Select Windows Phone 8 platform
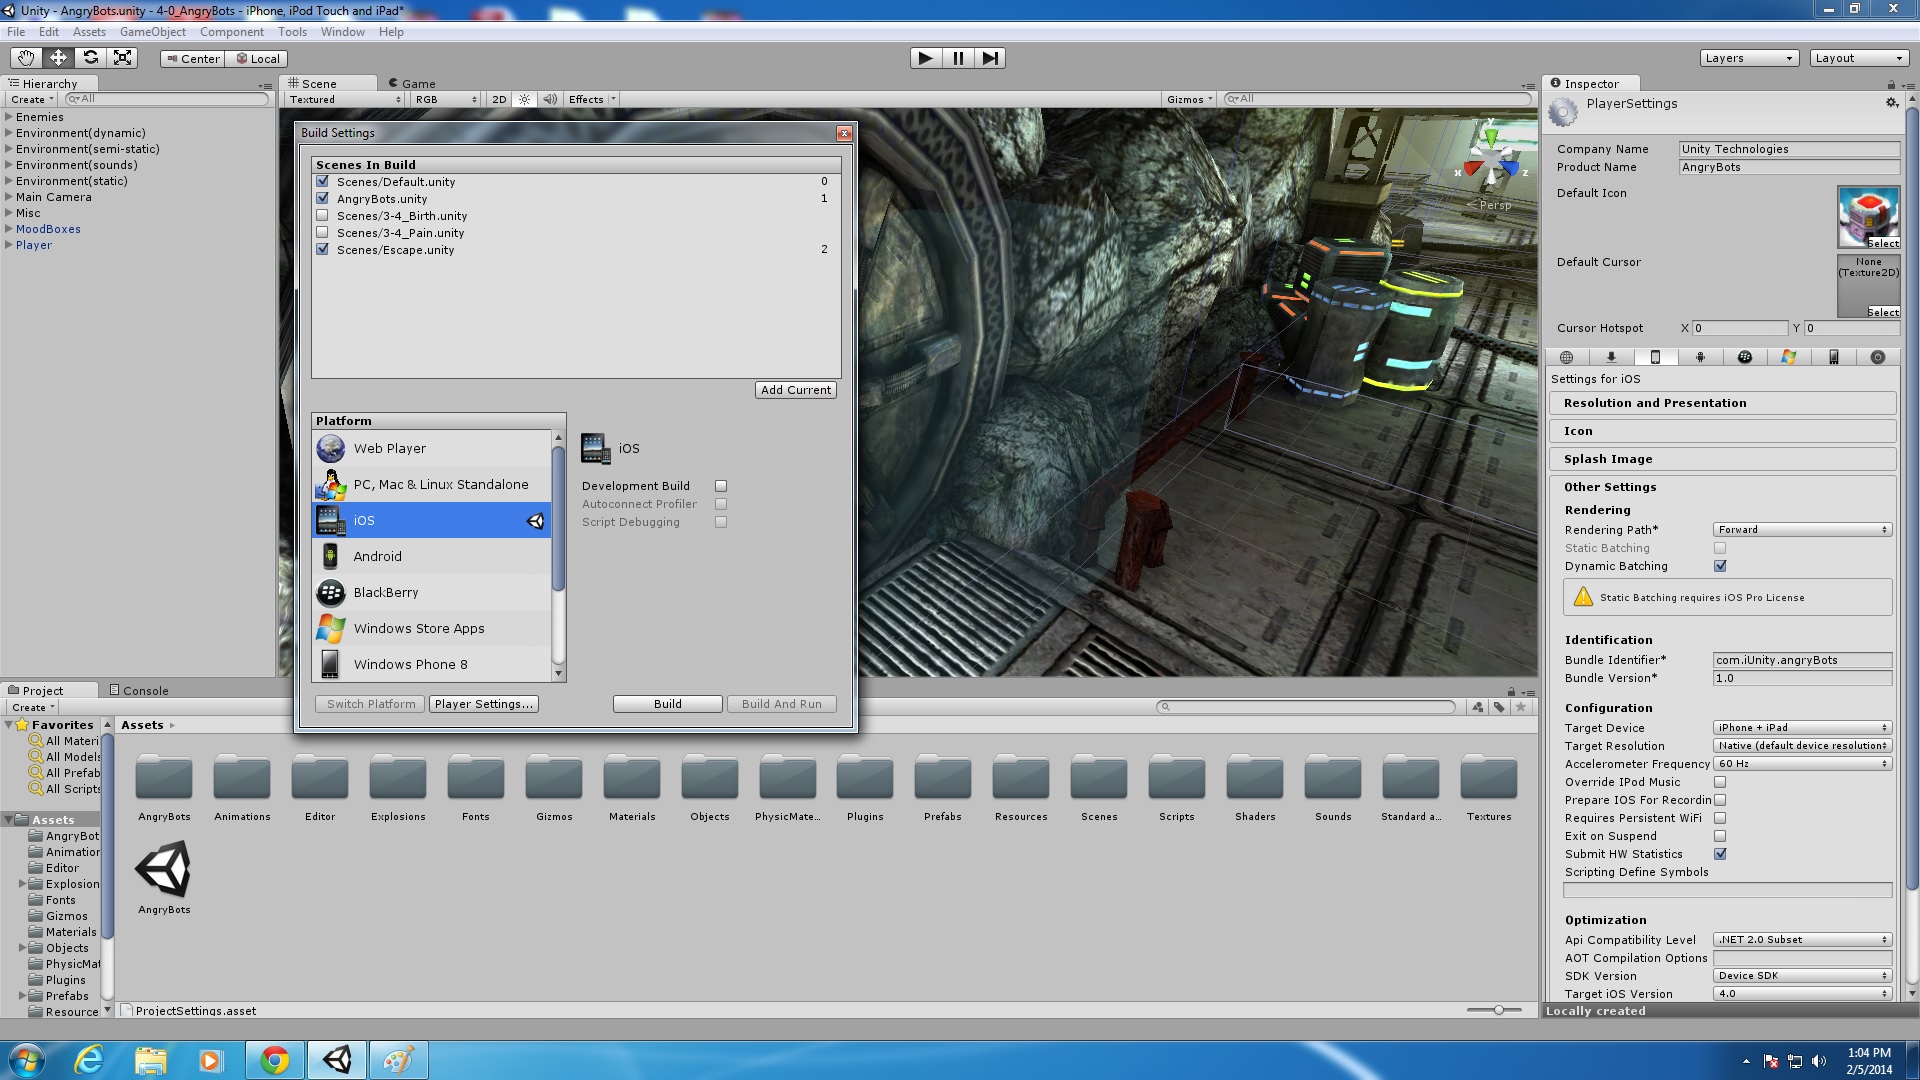The width and height of the screenshot is (1920, 1080). (x=432, y=664)
